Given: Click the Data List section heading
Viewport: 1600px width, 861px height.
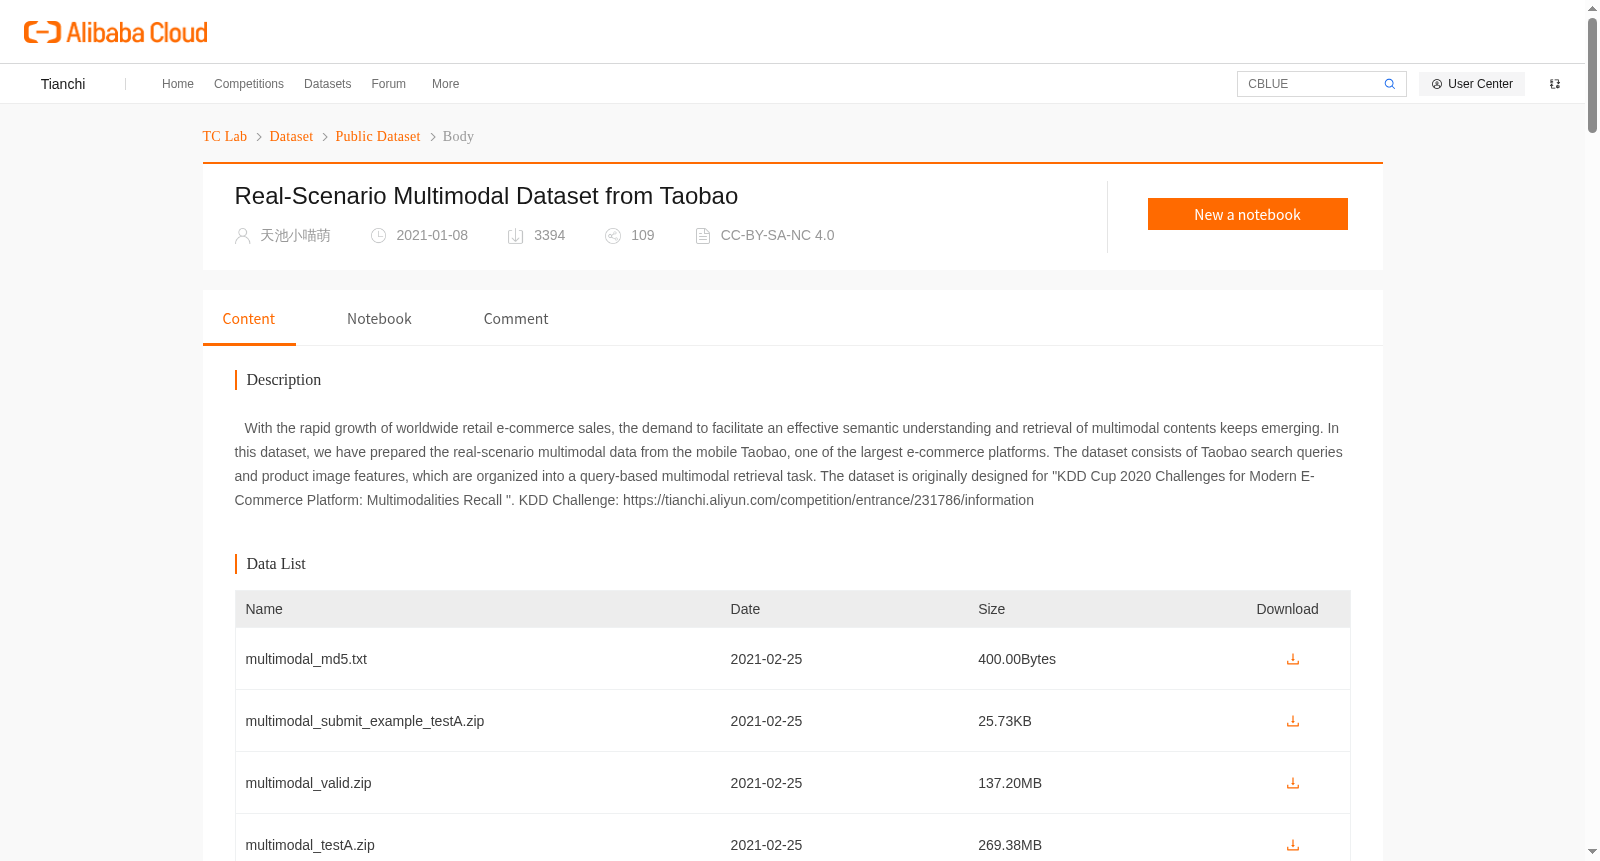Looking at the screenshot, I should [x=276, y=564].
